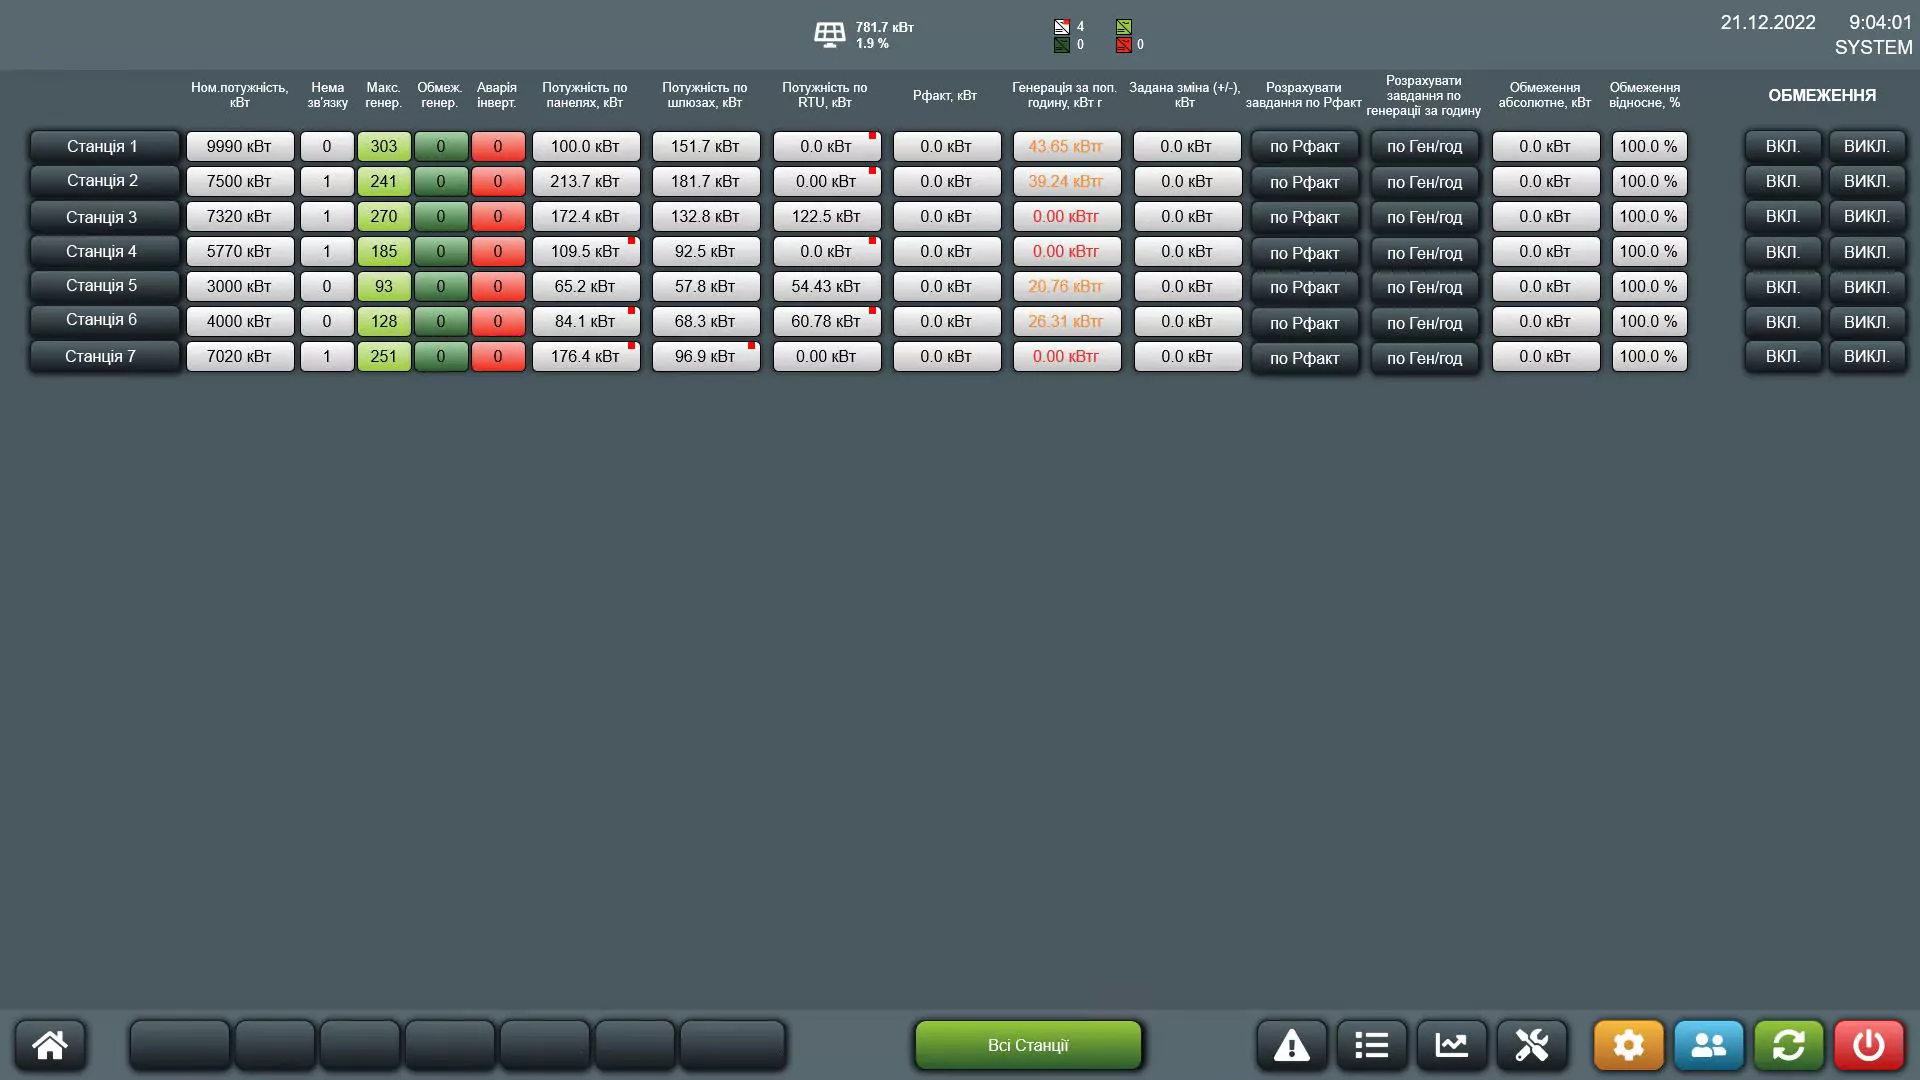Screen dimensions: 1920x1080
Task: Open settings via orange gear icon
Action: 1629,1045
